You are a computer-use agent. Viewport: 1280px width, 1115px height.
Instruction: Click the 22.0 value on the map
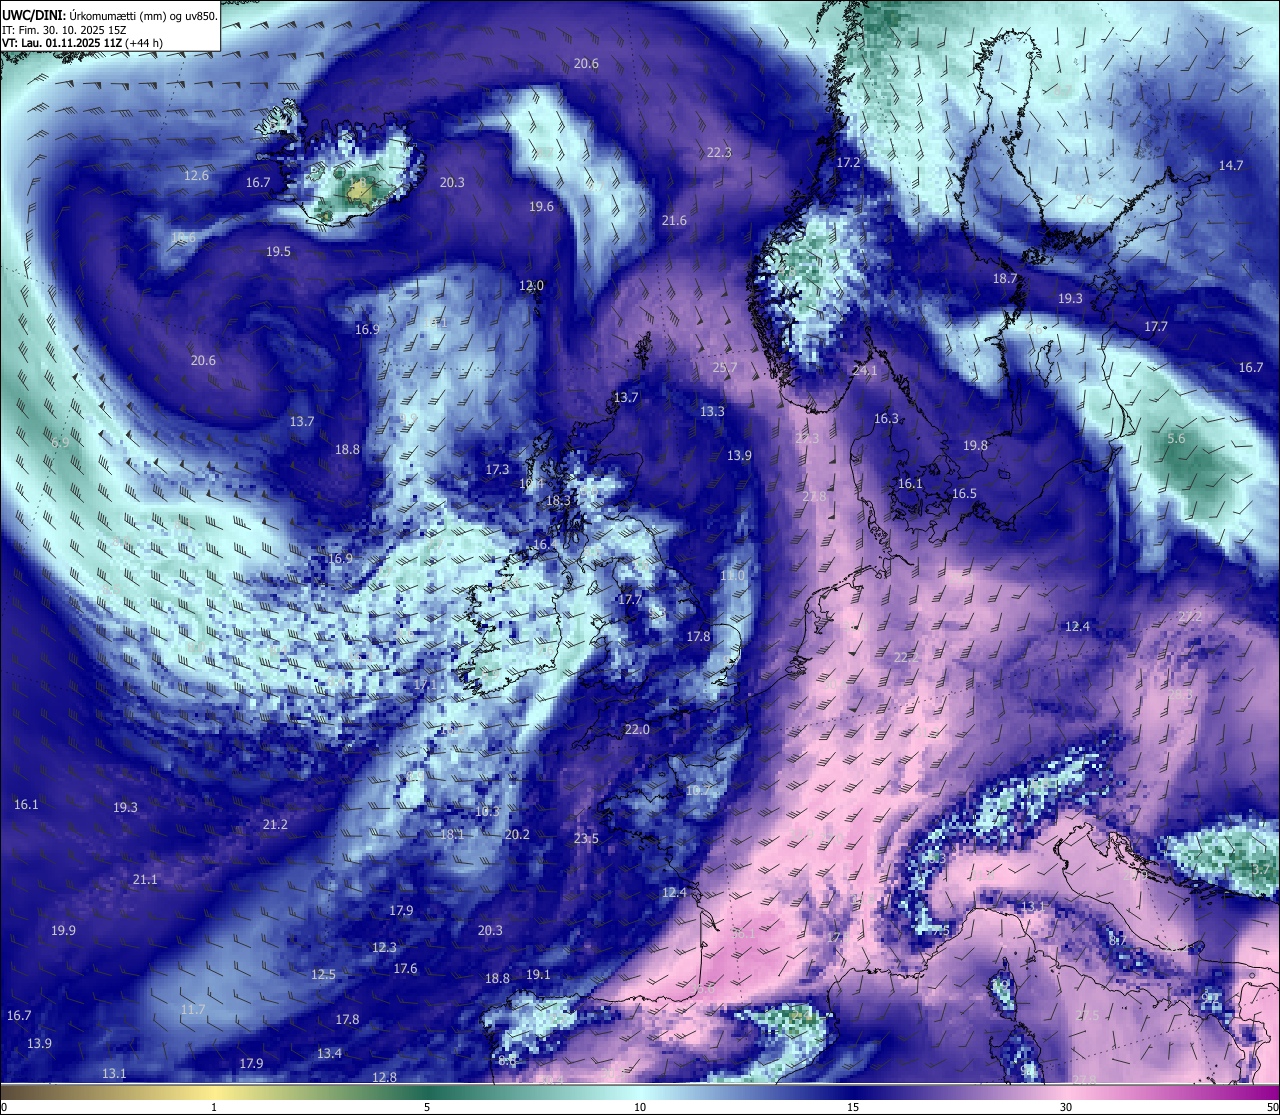(x=637, y=729)
